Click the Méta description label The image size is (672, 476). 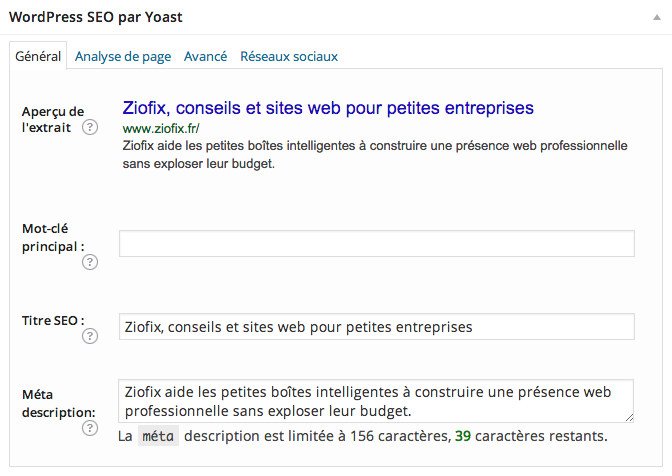(x=59, y=404)
